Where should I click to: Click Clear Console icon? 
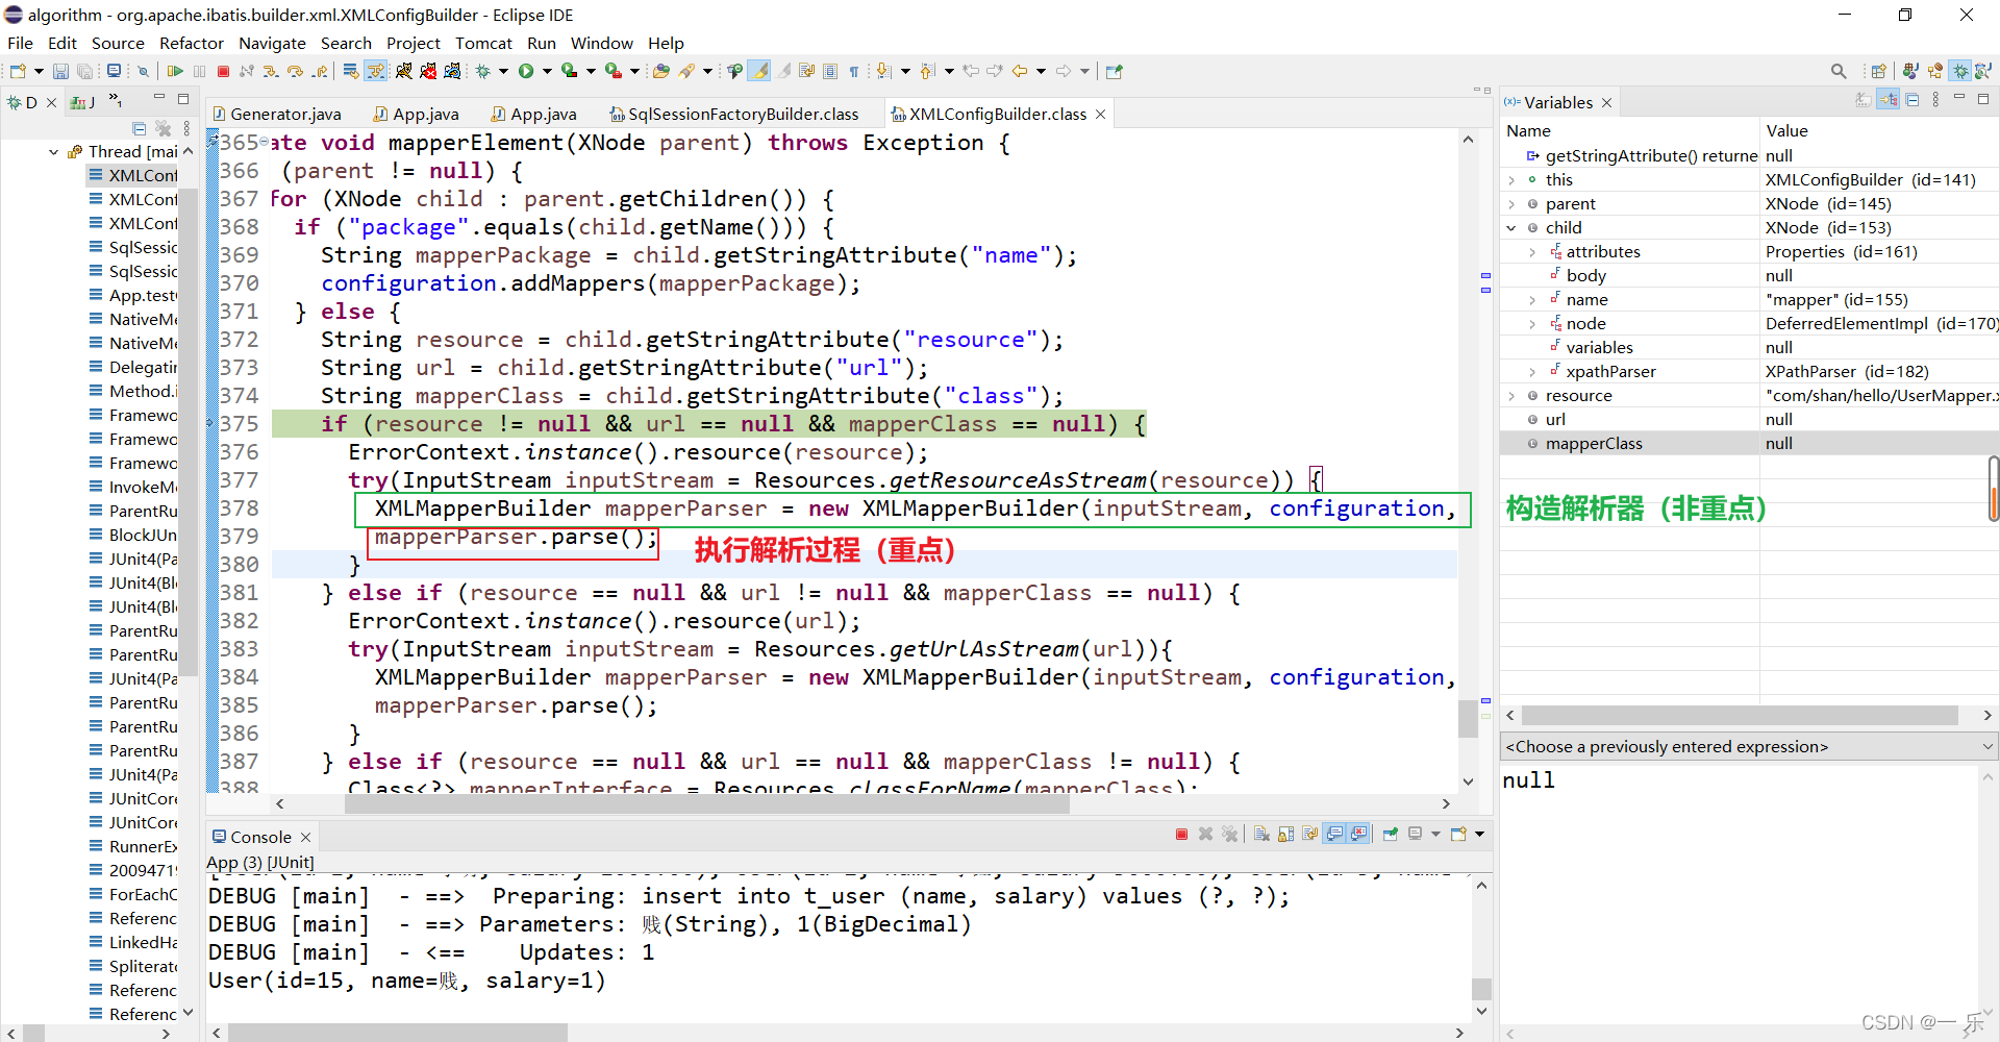coord(1262,834)
